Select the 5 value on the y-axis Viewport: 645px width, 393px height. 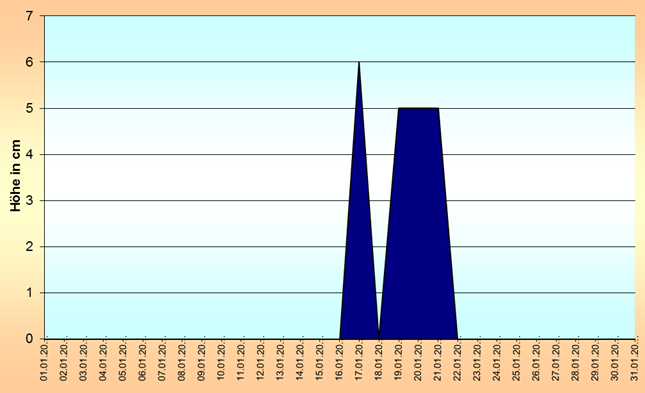point(29,108)
